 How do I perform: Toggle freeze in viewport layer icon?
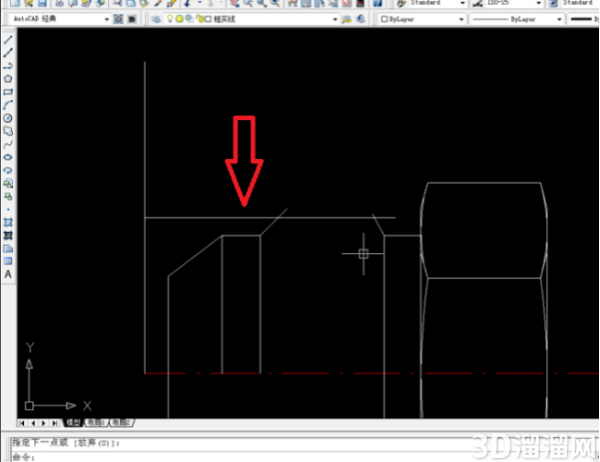(x=189, y=19)
